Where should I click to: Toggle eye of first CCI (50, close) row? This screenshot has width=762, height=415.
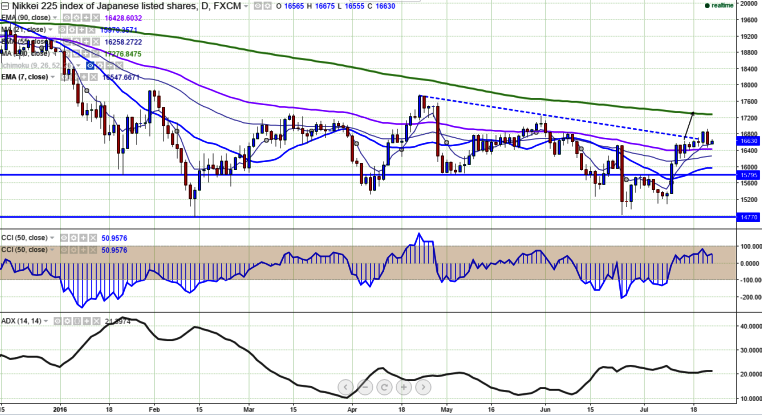[x=64, y=238]
